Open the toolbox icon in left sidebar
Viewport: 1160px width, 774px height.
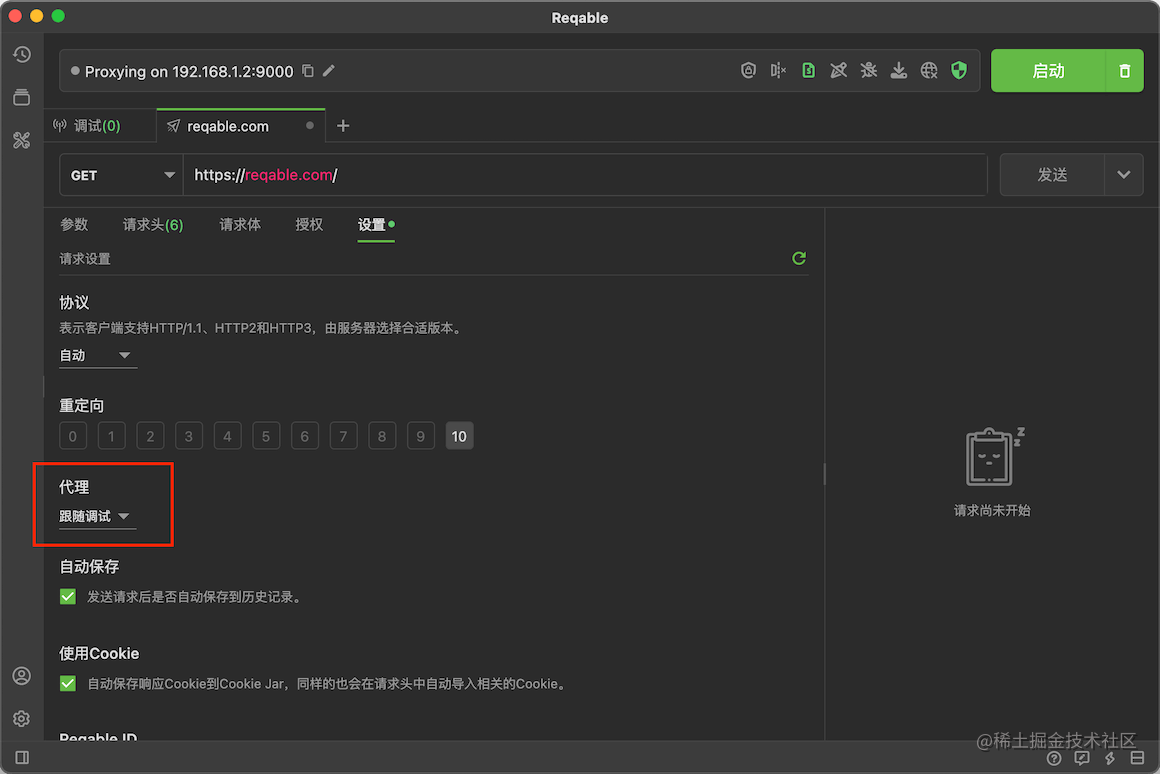point(21,140)
